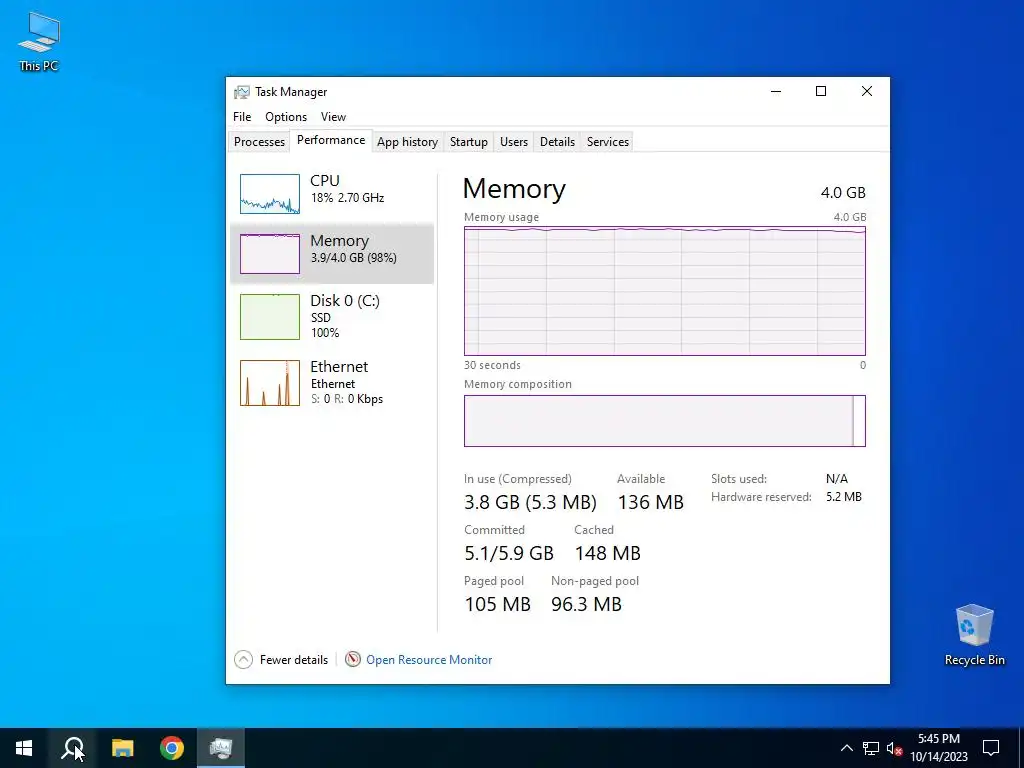Click the memory usage graph
Viewport: 1024px width, 768px height.
[665, 291]
